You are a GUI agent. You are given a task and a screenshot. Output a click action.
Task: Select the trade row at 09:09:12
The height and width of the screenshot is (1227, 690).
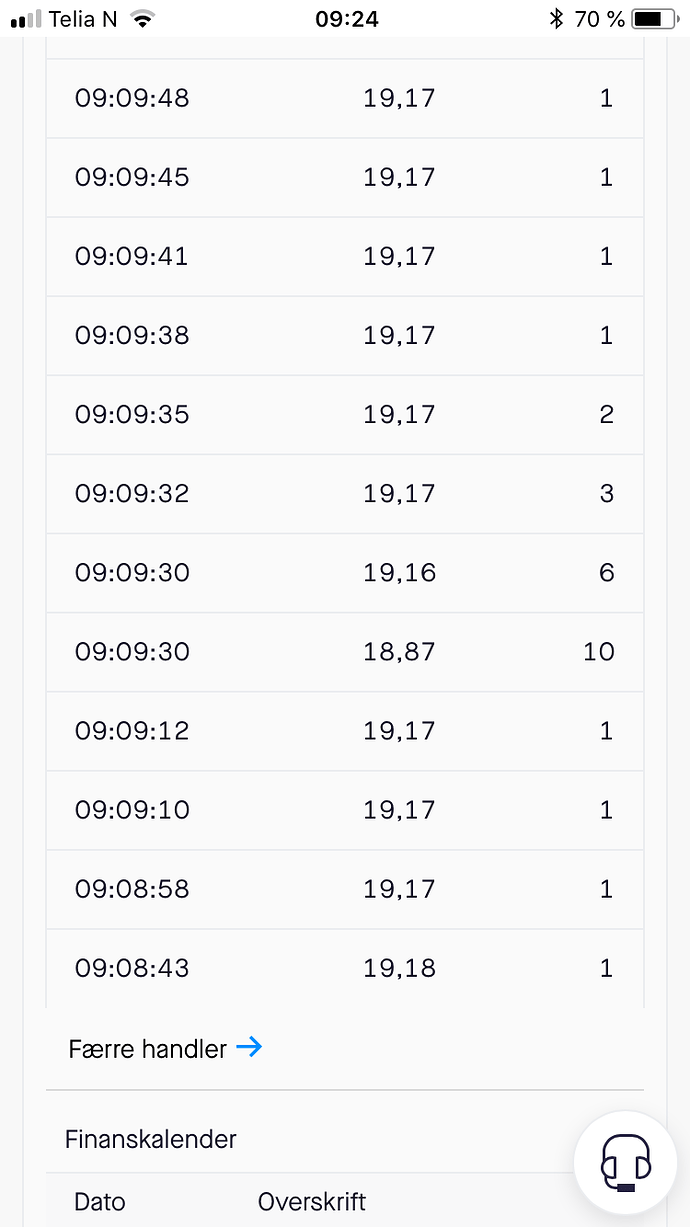tap(345, 731)
